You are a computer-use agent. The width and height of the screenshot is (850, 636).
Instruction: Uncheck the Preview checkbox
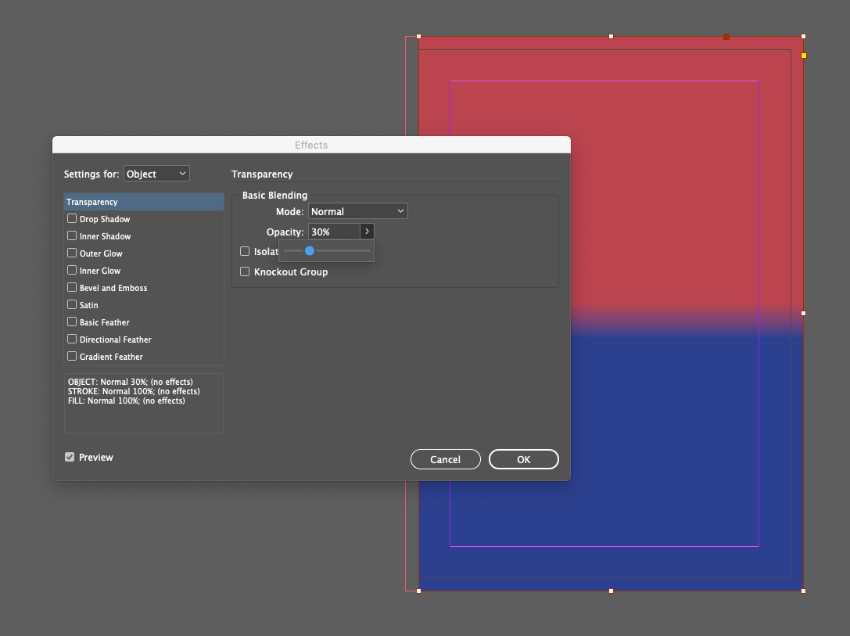(69, 457)
